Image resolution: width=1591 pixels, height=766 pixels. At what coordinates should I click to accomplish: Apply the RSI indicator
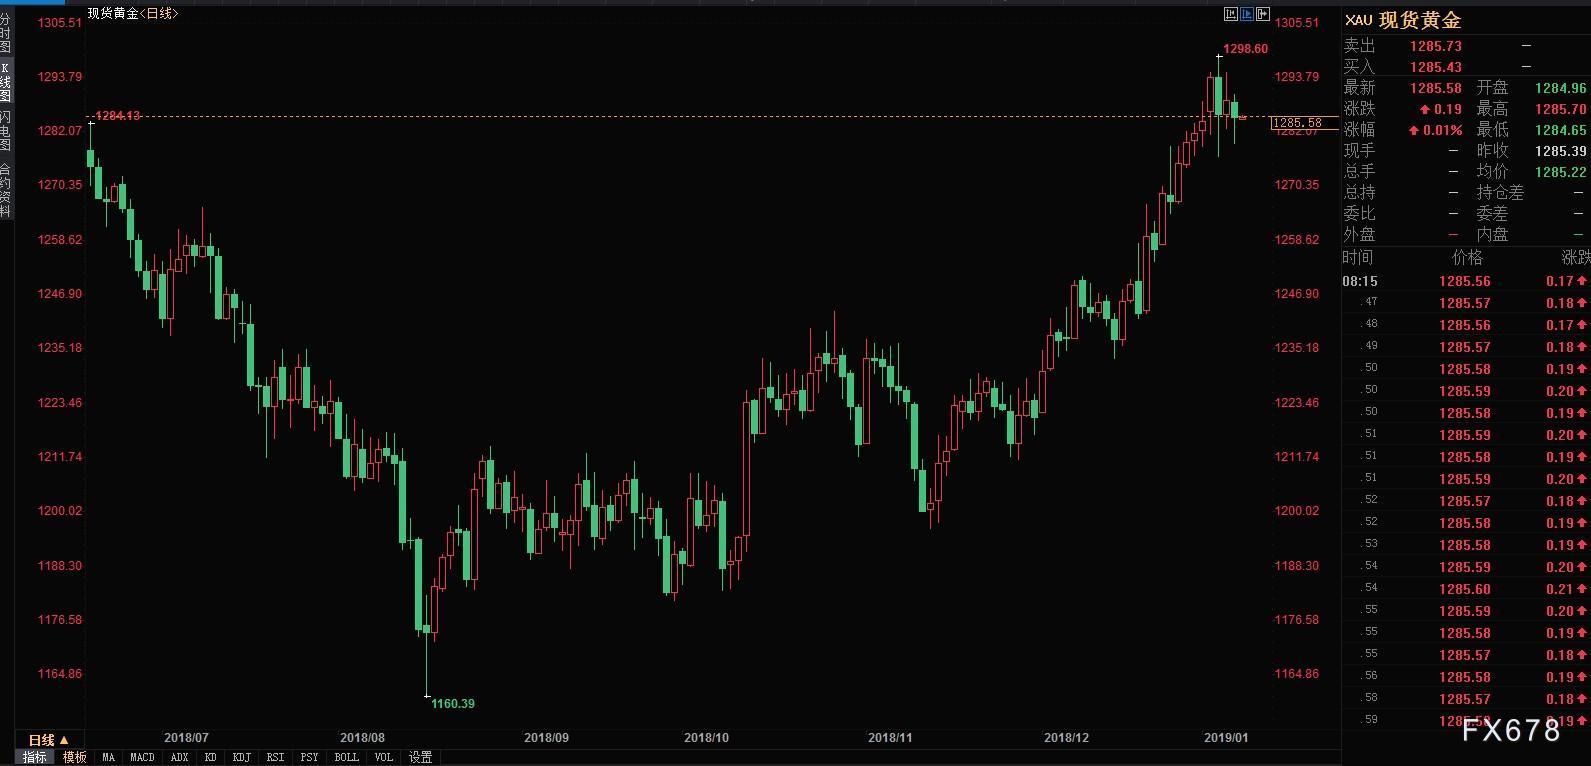pyautogui.click(x=276, y=757)
